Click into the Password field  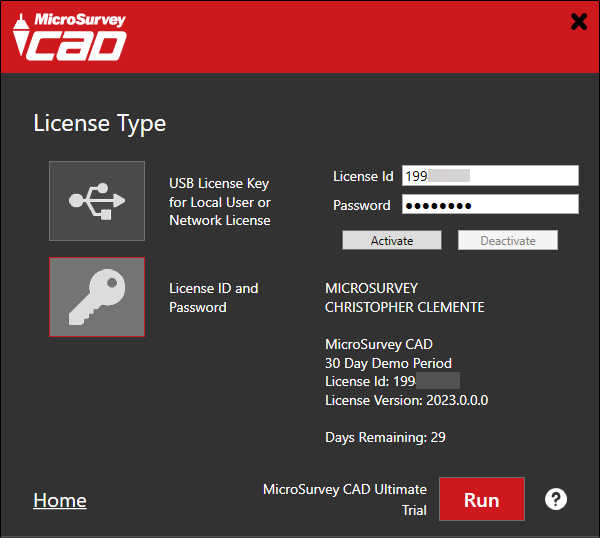tap(490, 204)
